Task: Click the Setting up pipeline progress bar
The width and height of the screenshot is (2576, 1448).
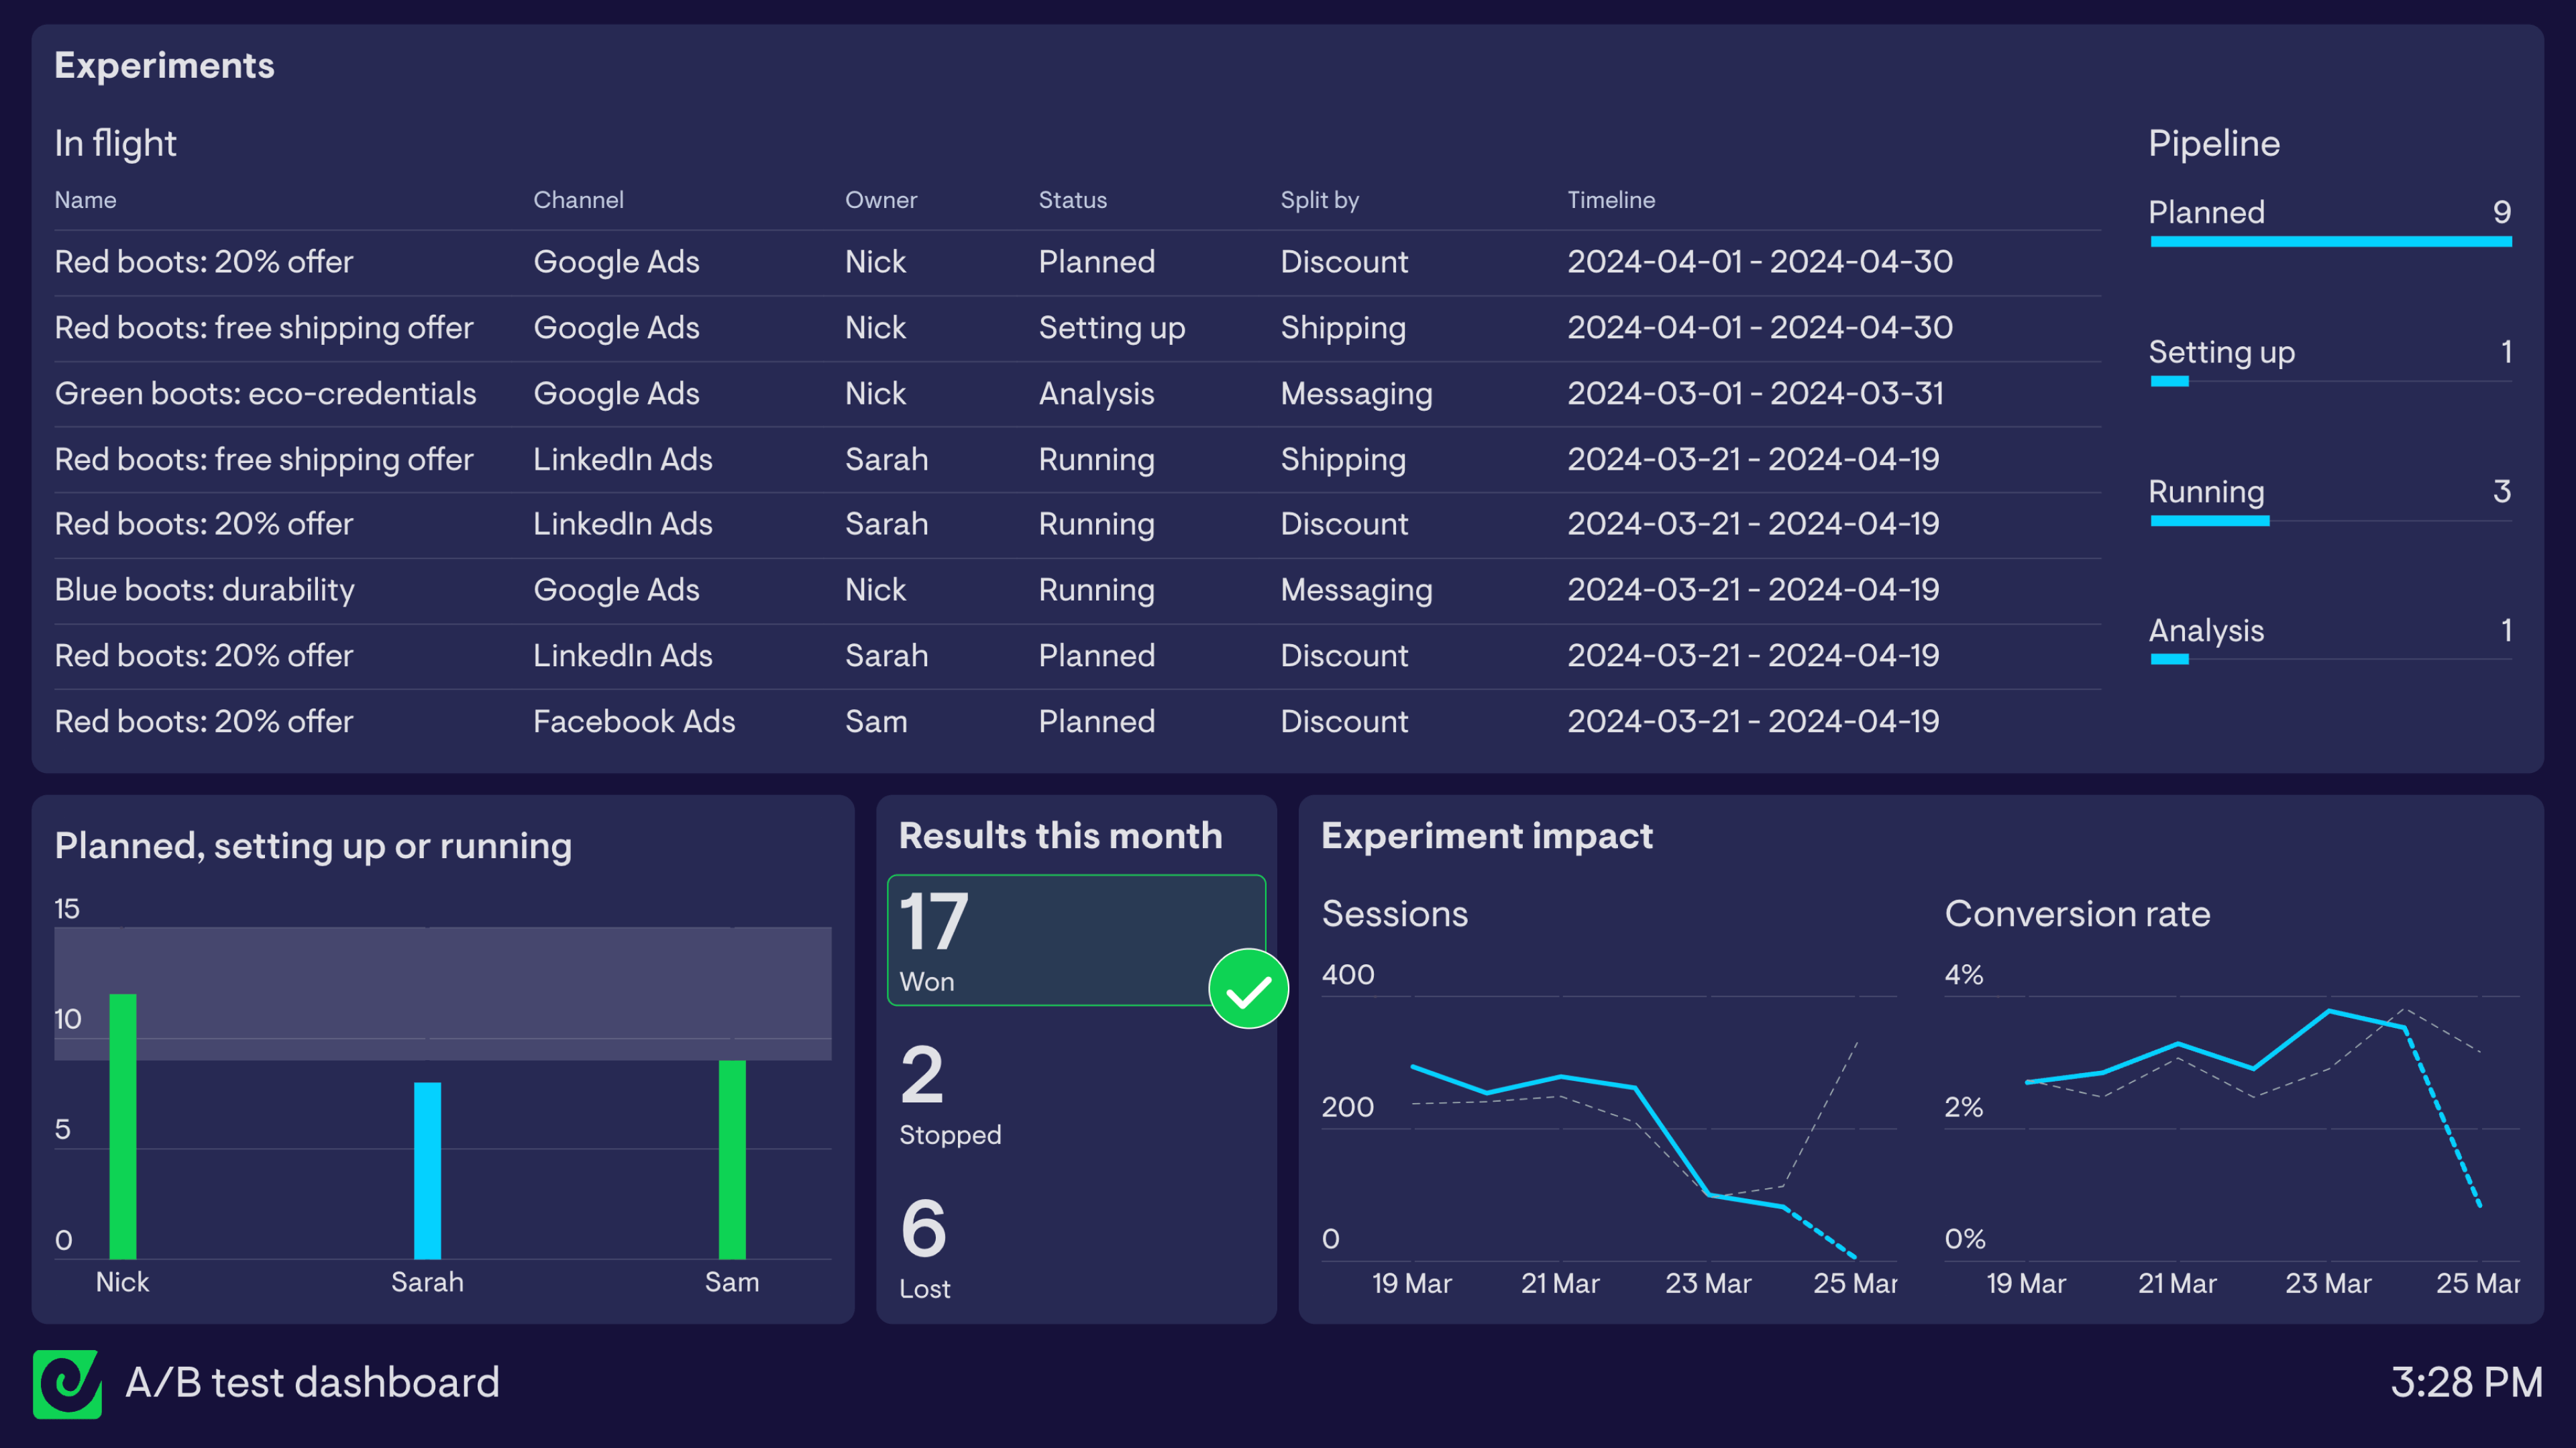Action: (2330, 381)
